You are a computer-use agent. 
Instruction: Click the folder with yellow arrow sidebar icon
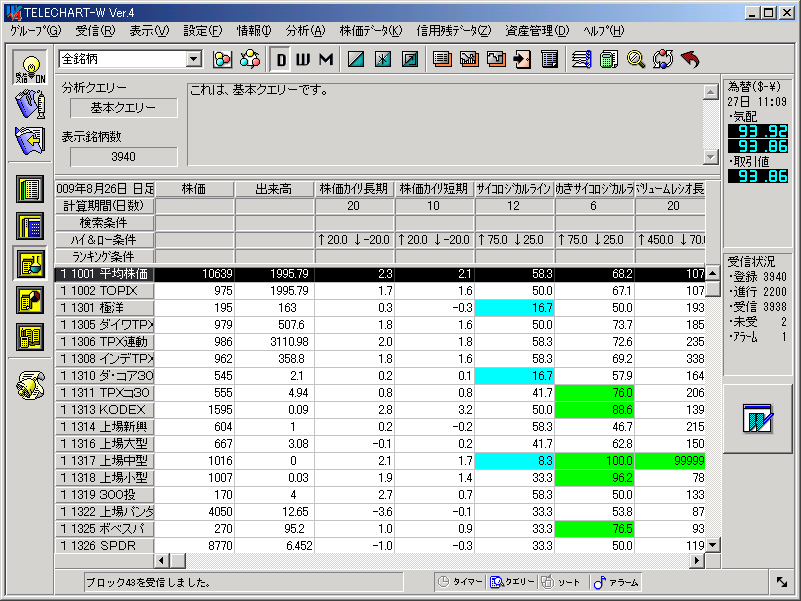pos(30,140)
